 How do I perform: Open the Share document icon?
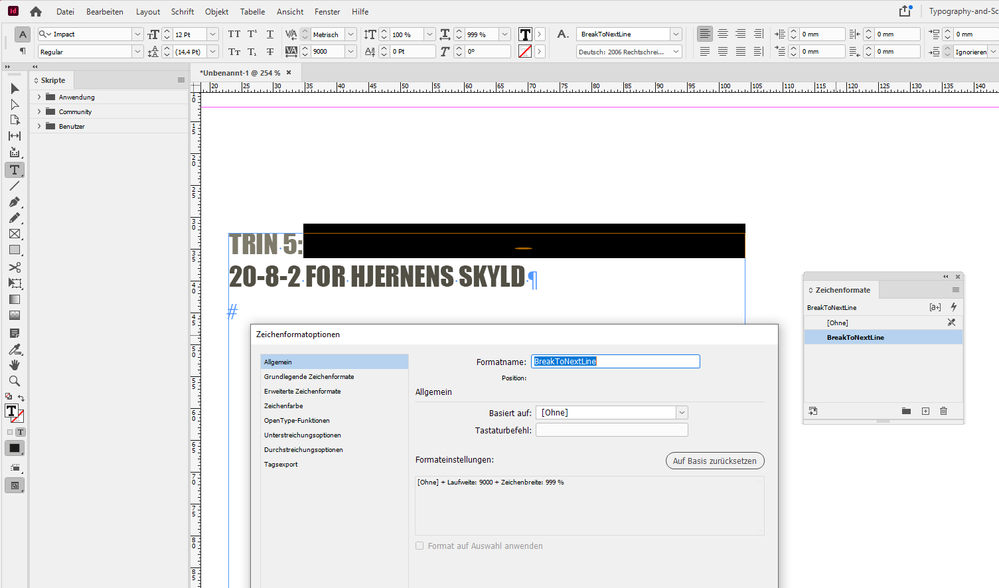tap(905, 11)
